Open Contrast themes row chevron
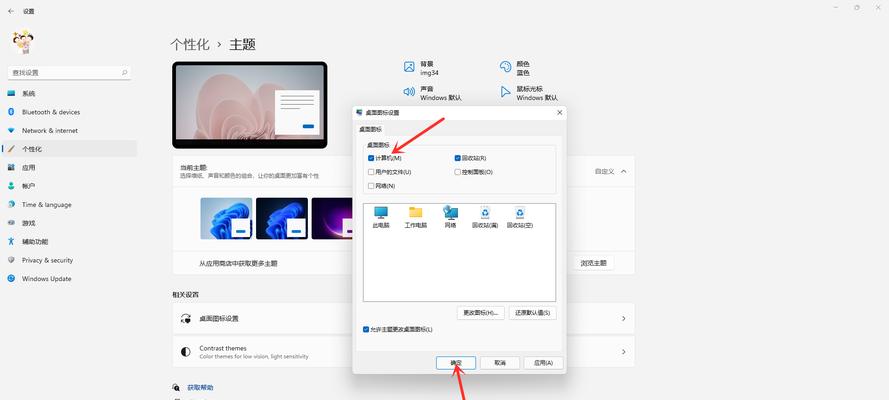This screenshot has width=889, height=400. pos(624,352)
